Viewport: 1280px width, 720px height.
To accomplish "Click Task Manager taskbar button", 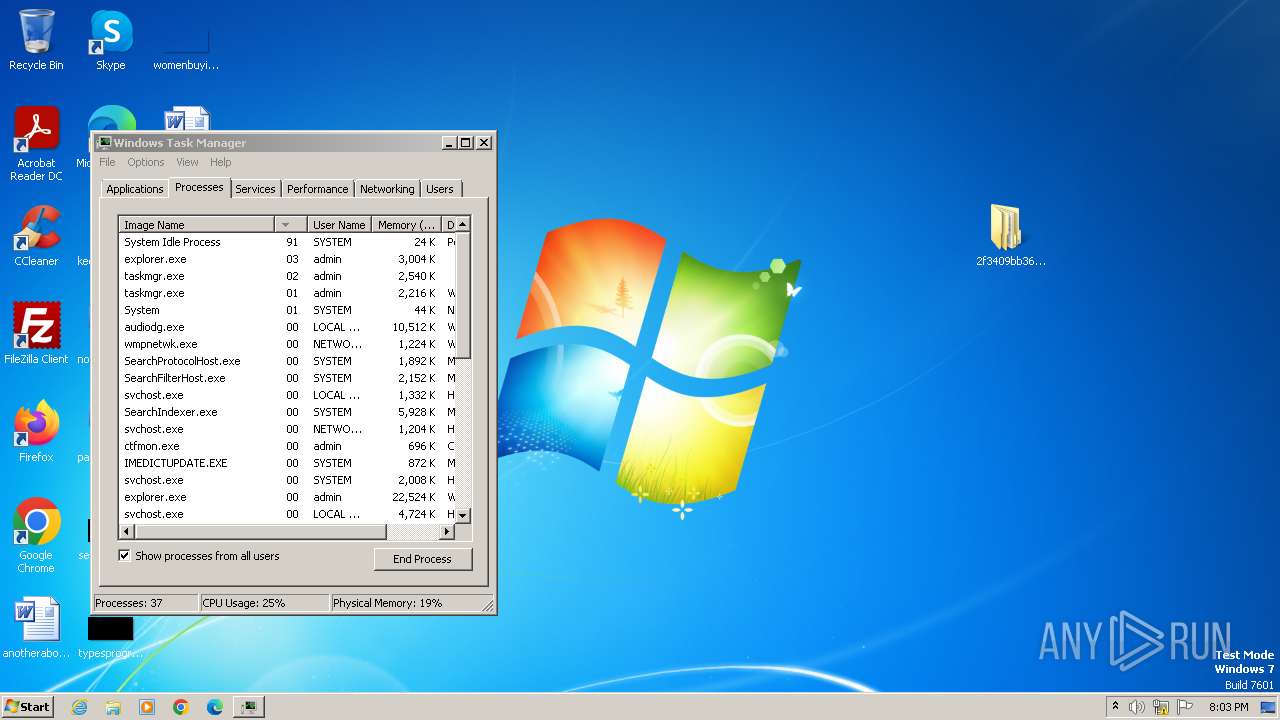I will (x=248, y=707).
